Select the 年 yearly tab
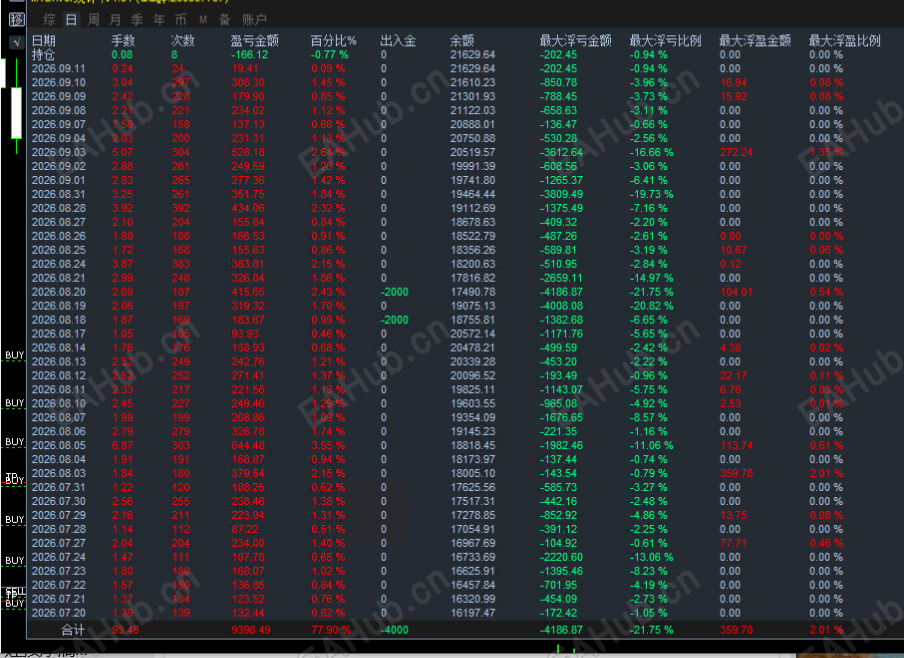The image size is (904, 658). point(159,20)
